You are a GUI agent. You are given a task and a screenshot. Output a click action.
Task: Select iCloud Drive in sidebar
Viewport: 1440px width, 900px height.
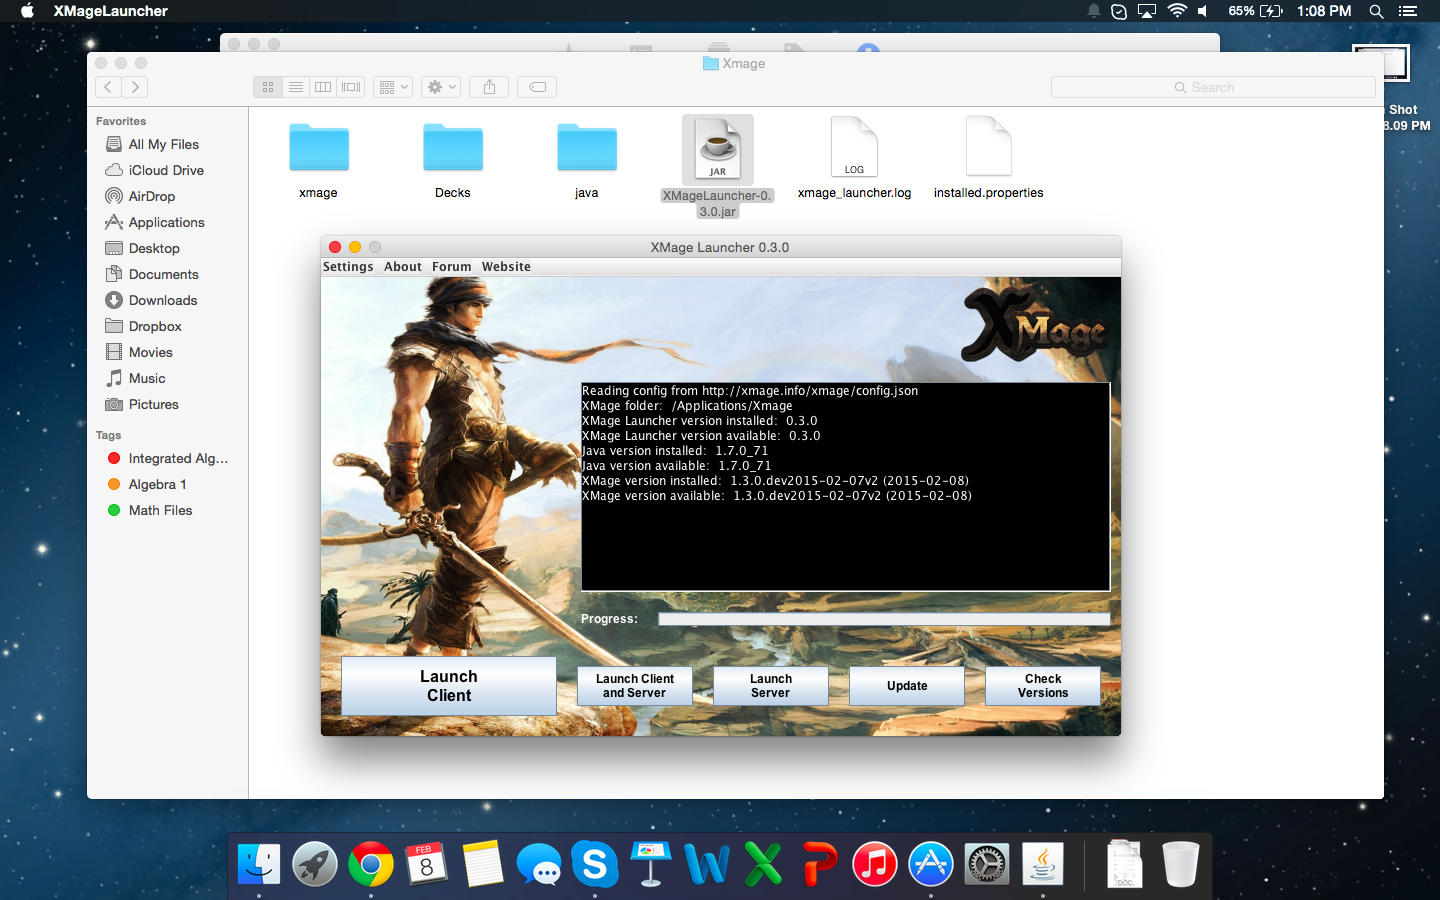[x=168, y=170]
